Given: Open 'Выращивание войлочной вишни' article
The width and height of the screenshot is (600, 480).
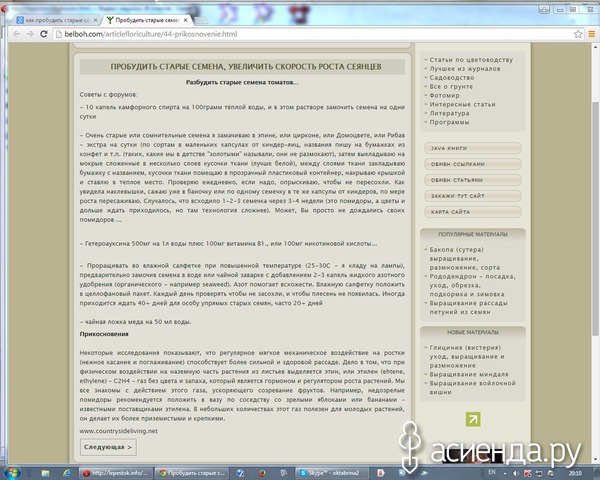Looking at the screenshot, I should (x=472, y=387).
